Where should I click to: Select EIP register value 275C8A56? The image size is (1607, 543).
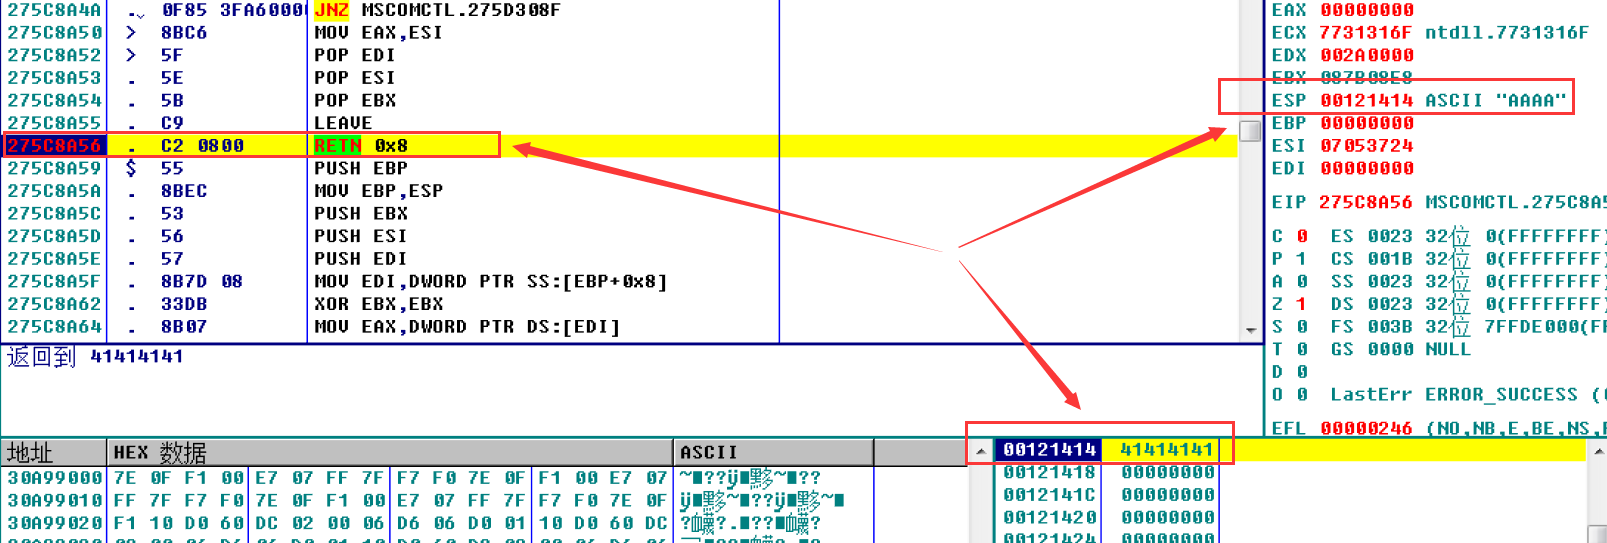pos(1366,202)
